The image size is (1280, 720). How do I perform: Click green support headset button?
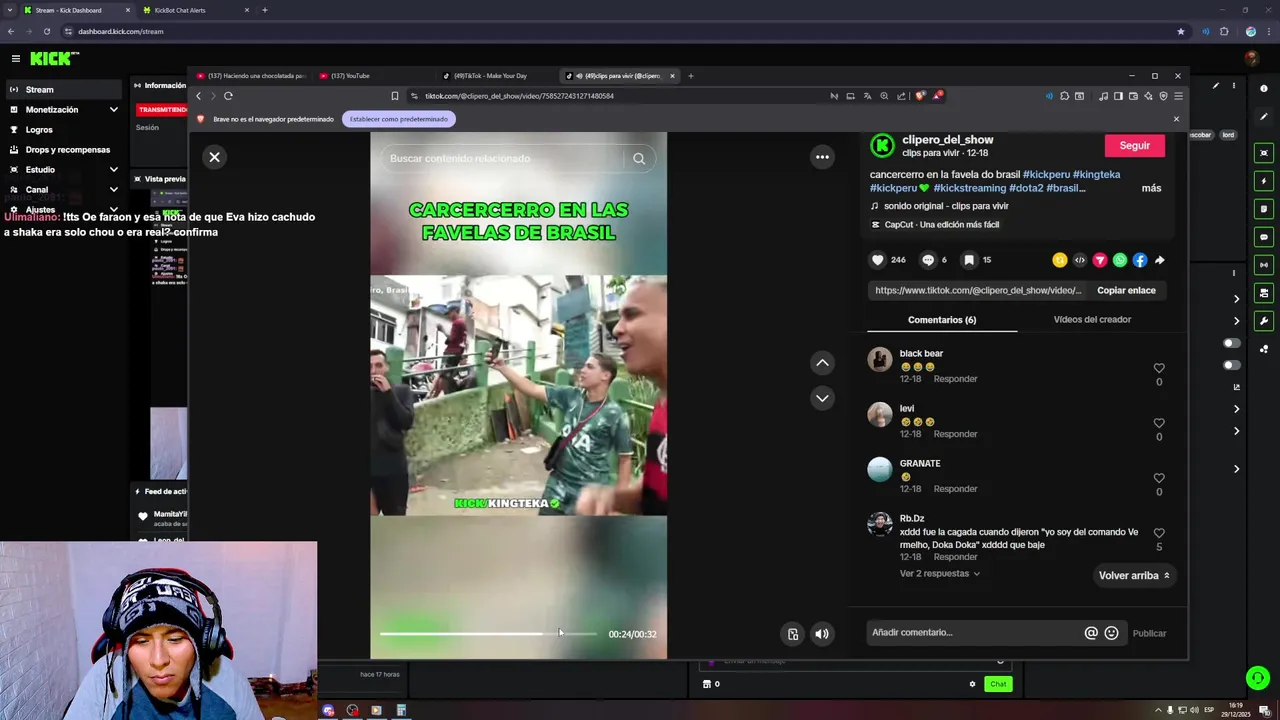[1258, 678]
